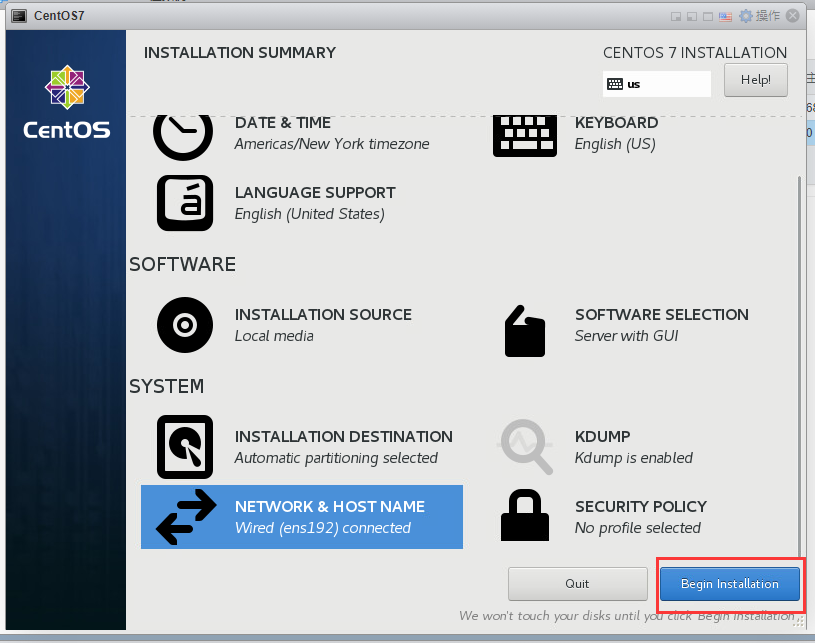Click the us keyboard layout indicator
The height and width of the screenshot is (643, 815).
click(x=656, y=84)
